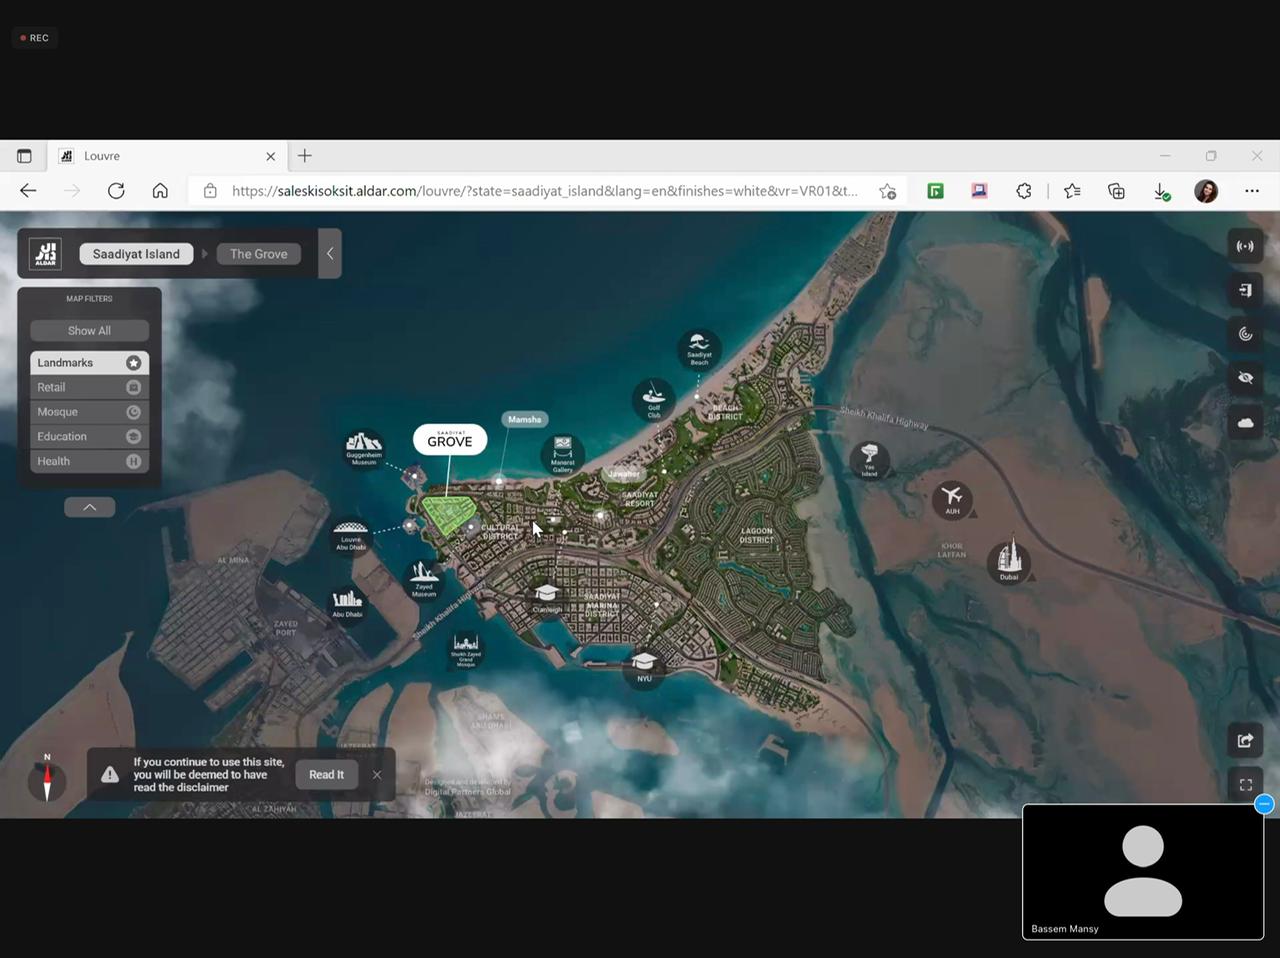Viewport: 1280px width, 958px height.
Task: Close the Louvre browser tab
Action: 270,156
